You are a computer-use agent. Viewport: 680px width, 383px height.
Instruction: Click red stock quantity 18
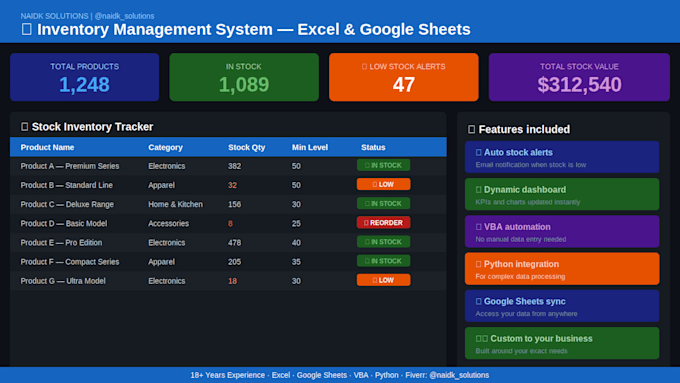coord(232,281)
